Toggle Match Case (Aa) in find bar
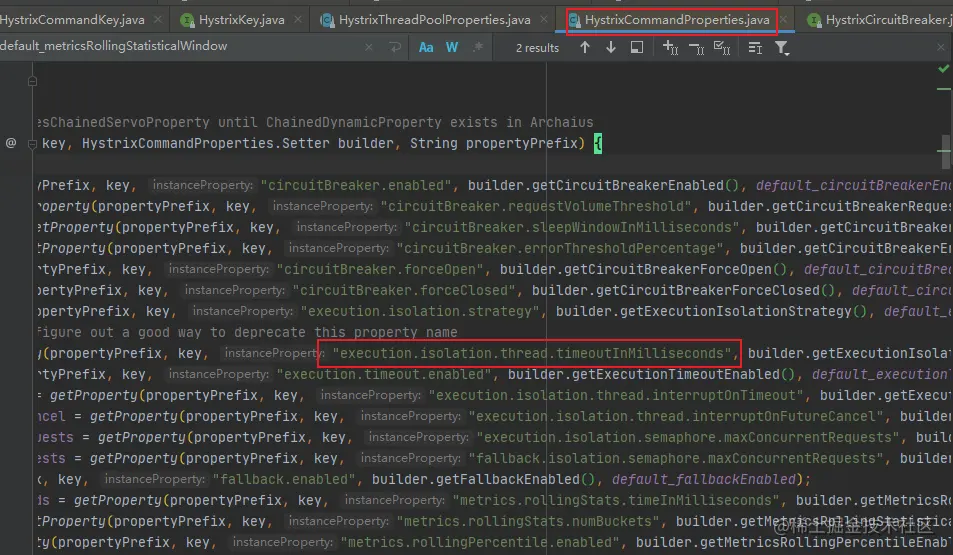Viewport: 953px width, 555px height. [x=426, y=47]
